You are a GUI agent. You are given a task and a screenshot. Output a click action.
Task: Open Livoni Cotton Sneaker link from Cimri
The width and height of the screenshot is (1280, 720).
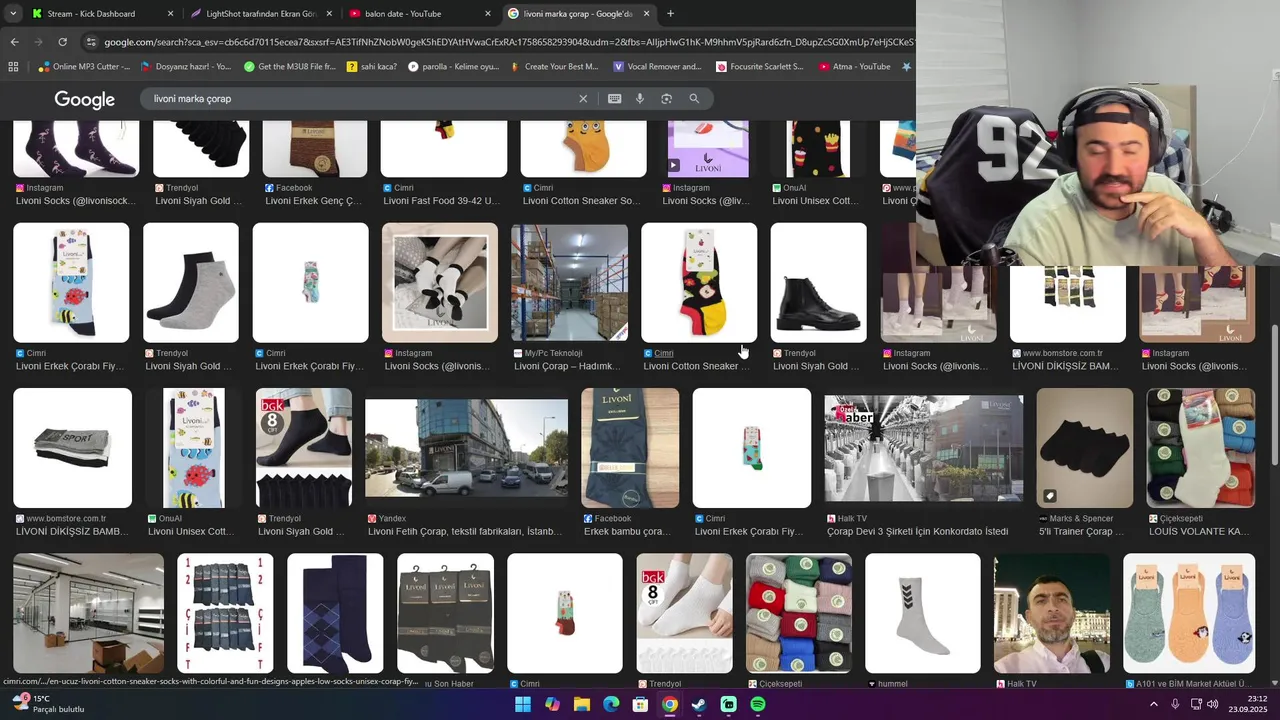click(695, 366)
